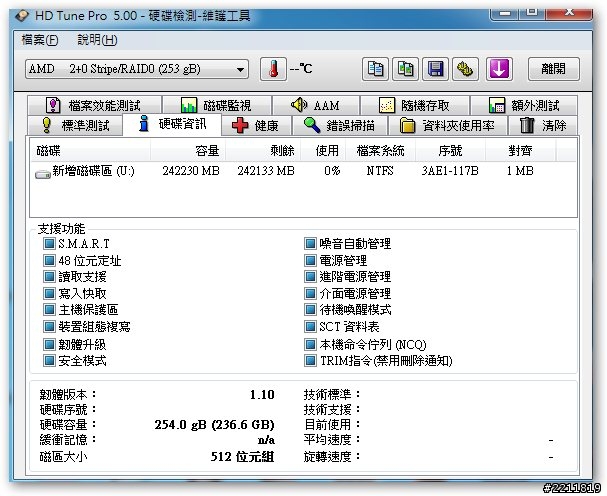The width and height of the screenshot is (607, 496).
Task: Click the 剩餘 column header
Action: point(263,150)
